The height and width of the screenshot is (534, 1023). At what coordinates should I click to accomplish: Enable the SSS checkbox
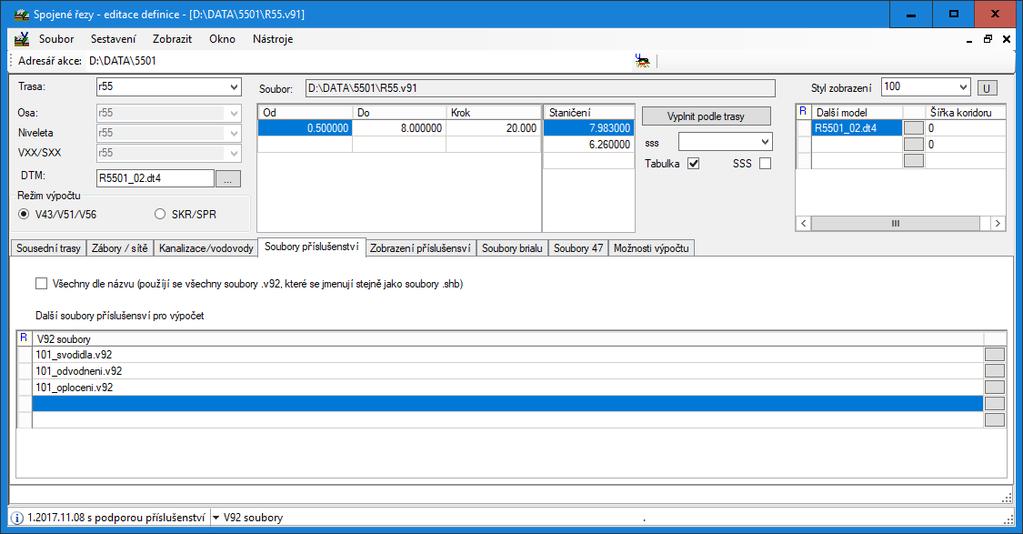[x=765, y=163]
